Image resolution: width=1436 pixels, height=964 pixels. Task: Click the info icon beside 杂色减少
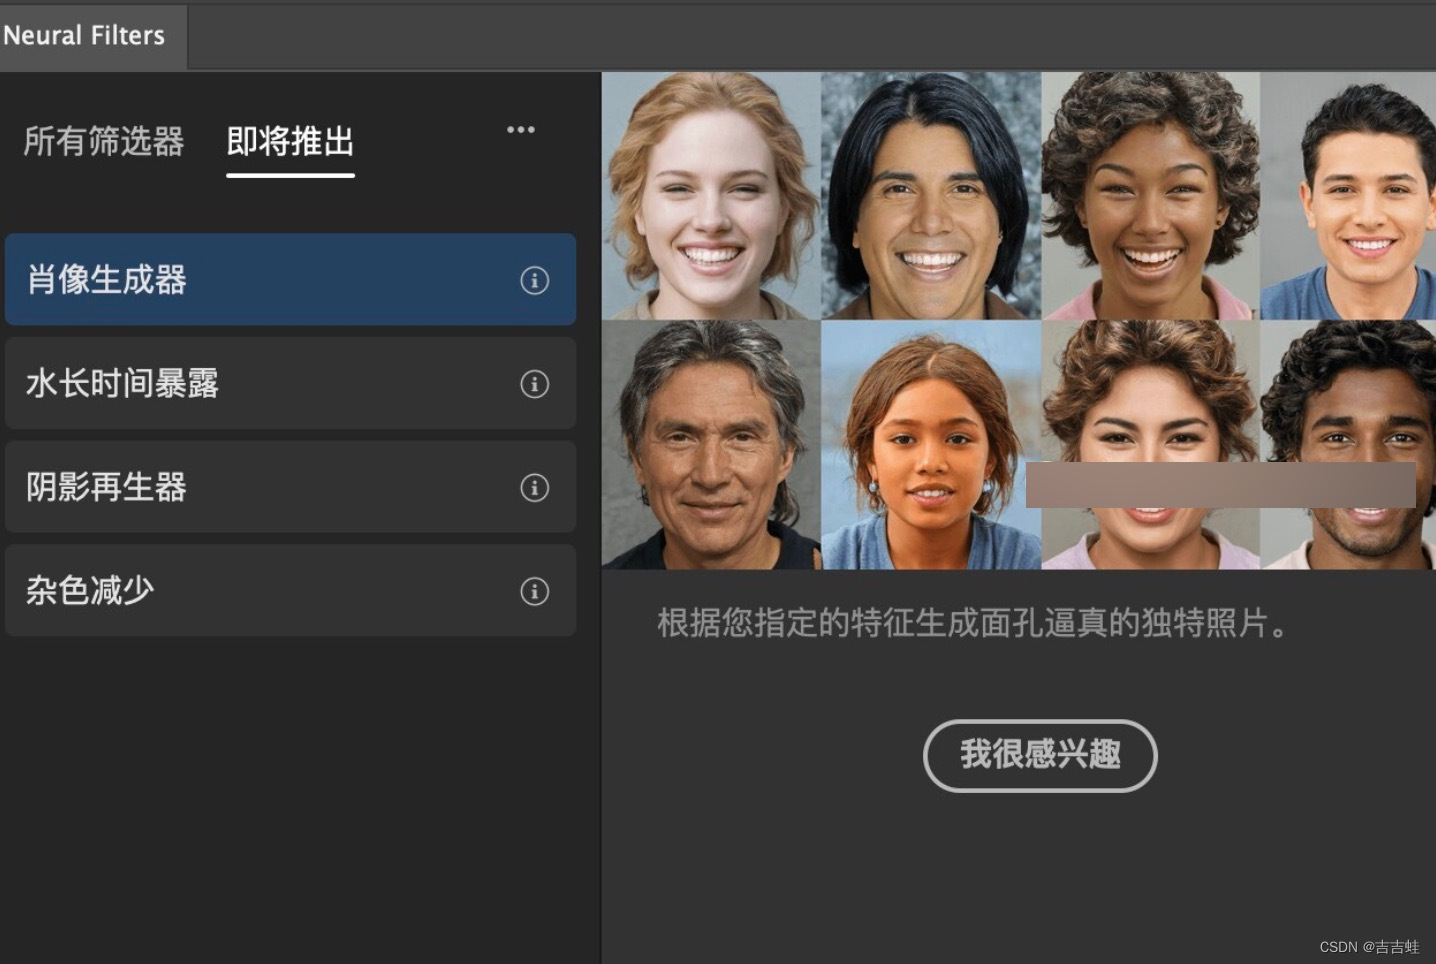tap(534, 591)
